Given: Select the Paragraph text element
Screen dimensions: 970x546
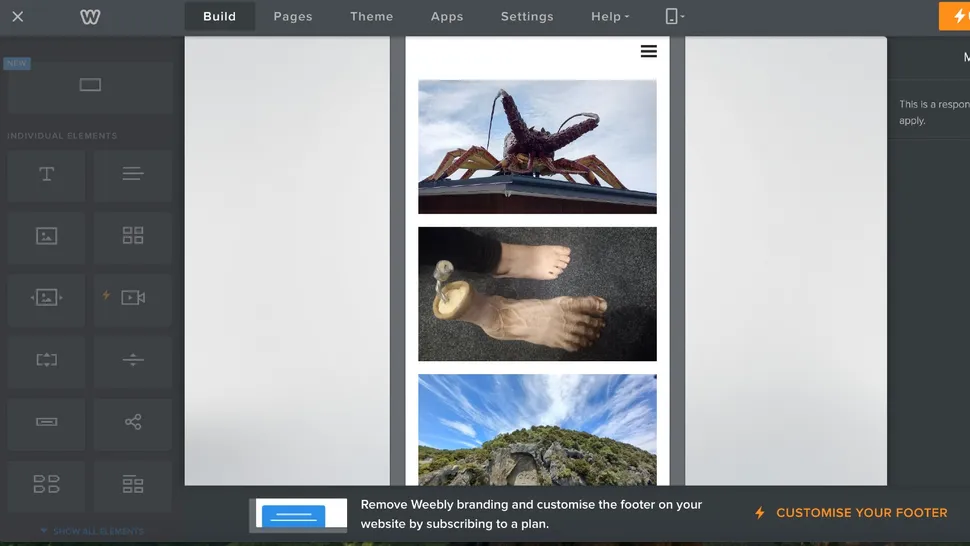Looking at the screenshot, I should click(133, 175).
